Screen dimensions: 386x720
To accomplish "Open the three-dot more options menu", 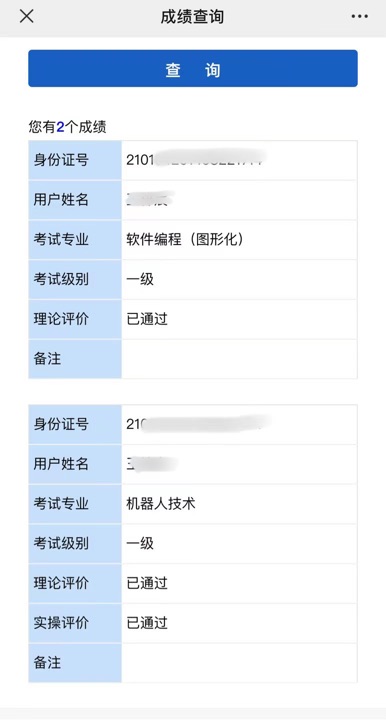I will pyautogui.click(x=359, y=17).
